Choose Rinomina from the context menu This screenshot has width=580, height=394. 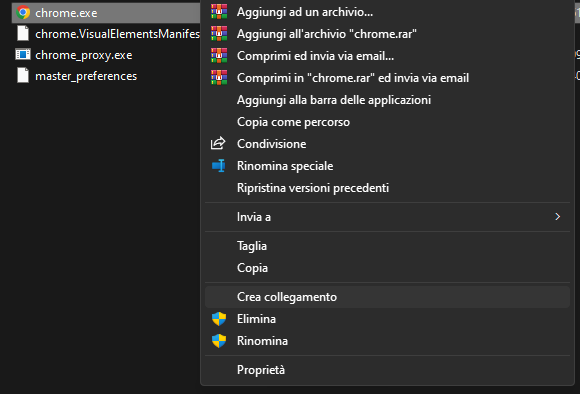(x=387, y=341)
